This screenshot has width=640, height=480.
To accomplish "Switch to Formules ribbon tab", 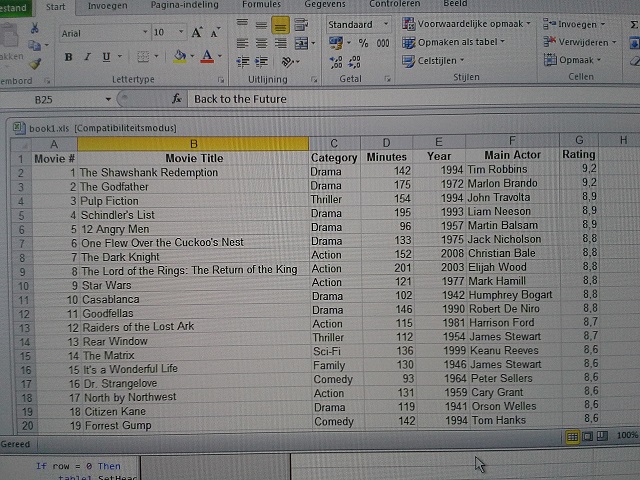I will click(261, 4).
